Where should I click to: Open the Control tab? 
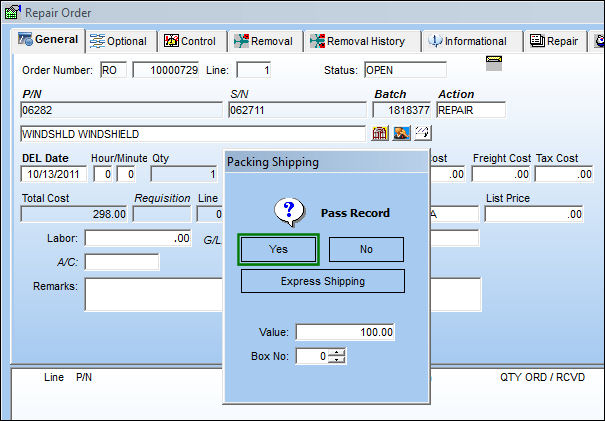pos(192,41)
